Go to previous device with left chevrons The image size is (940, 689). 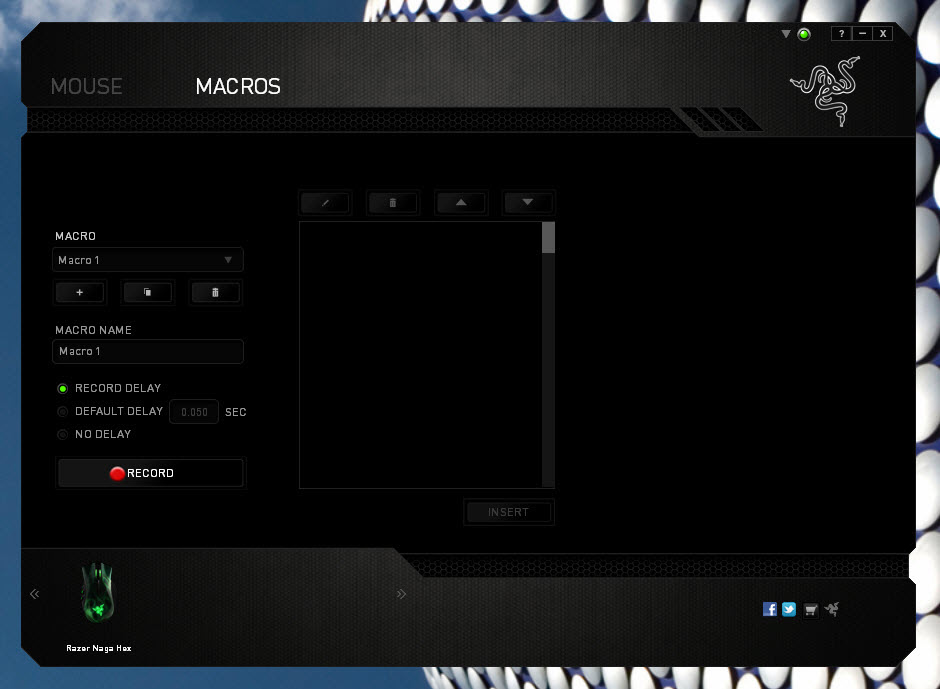[35, 594]
